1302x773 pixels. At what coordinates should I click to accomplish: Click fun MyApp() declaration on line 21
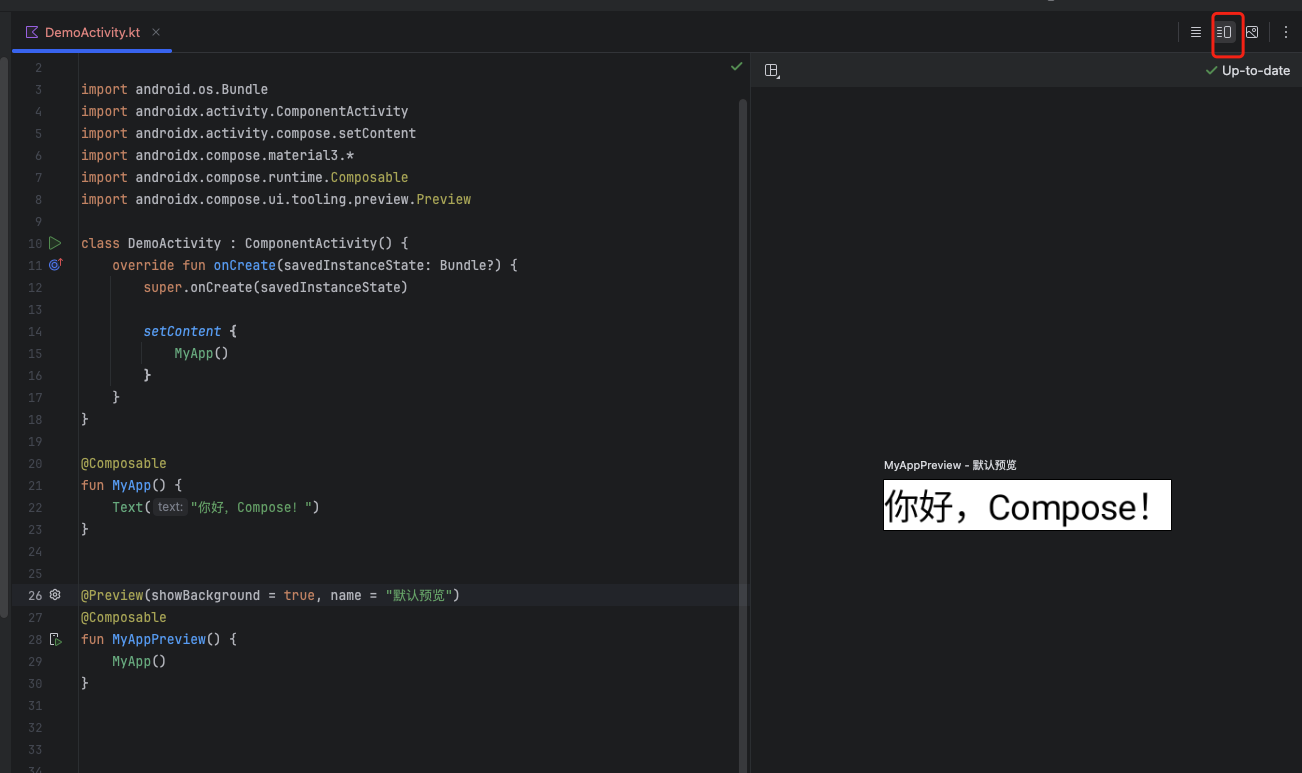132,485
